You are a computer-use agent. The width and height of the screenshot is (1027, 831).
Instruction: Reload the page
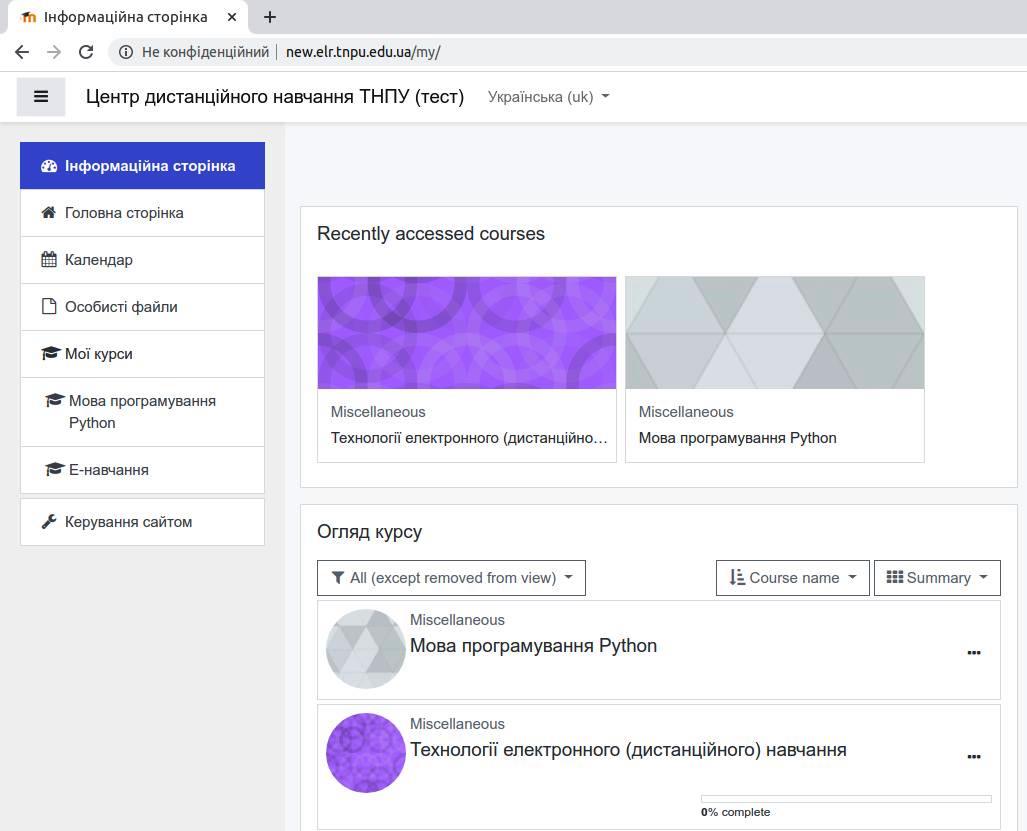(85, 52)
